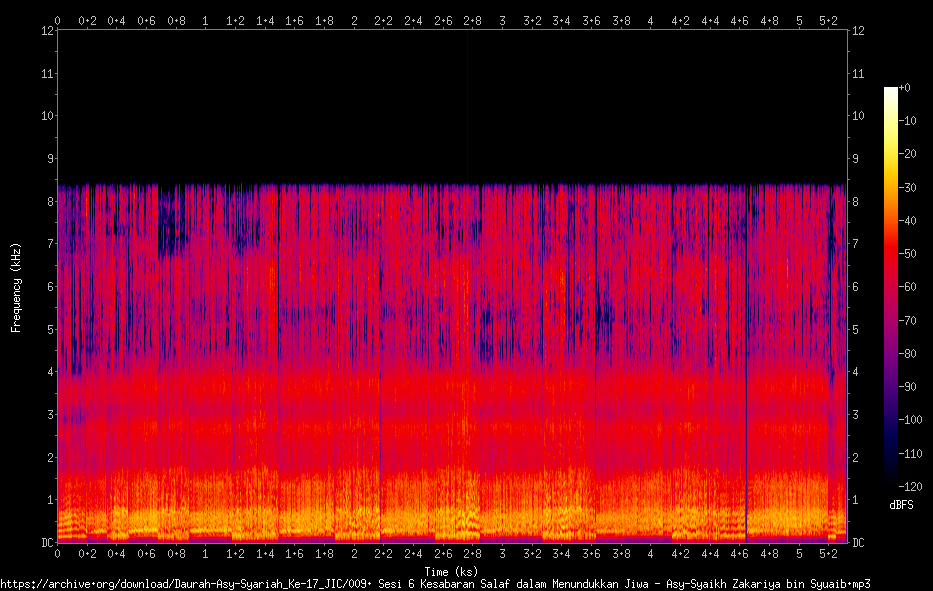Click the "-120" colorbar tick label
The height and width of the screenshot is (591, 933).
910,486
